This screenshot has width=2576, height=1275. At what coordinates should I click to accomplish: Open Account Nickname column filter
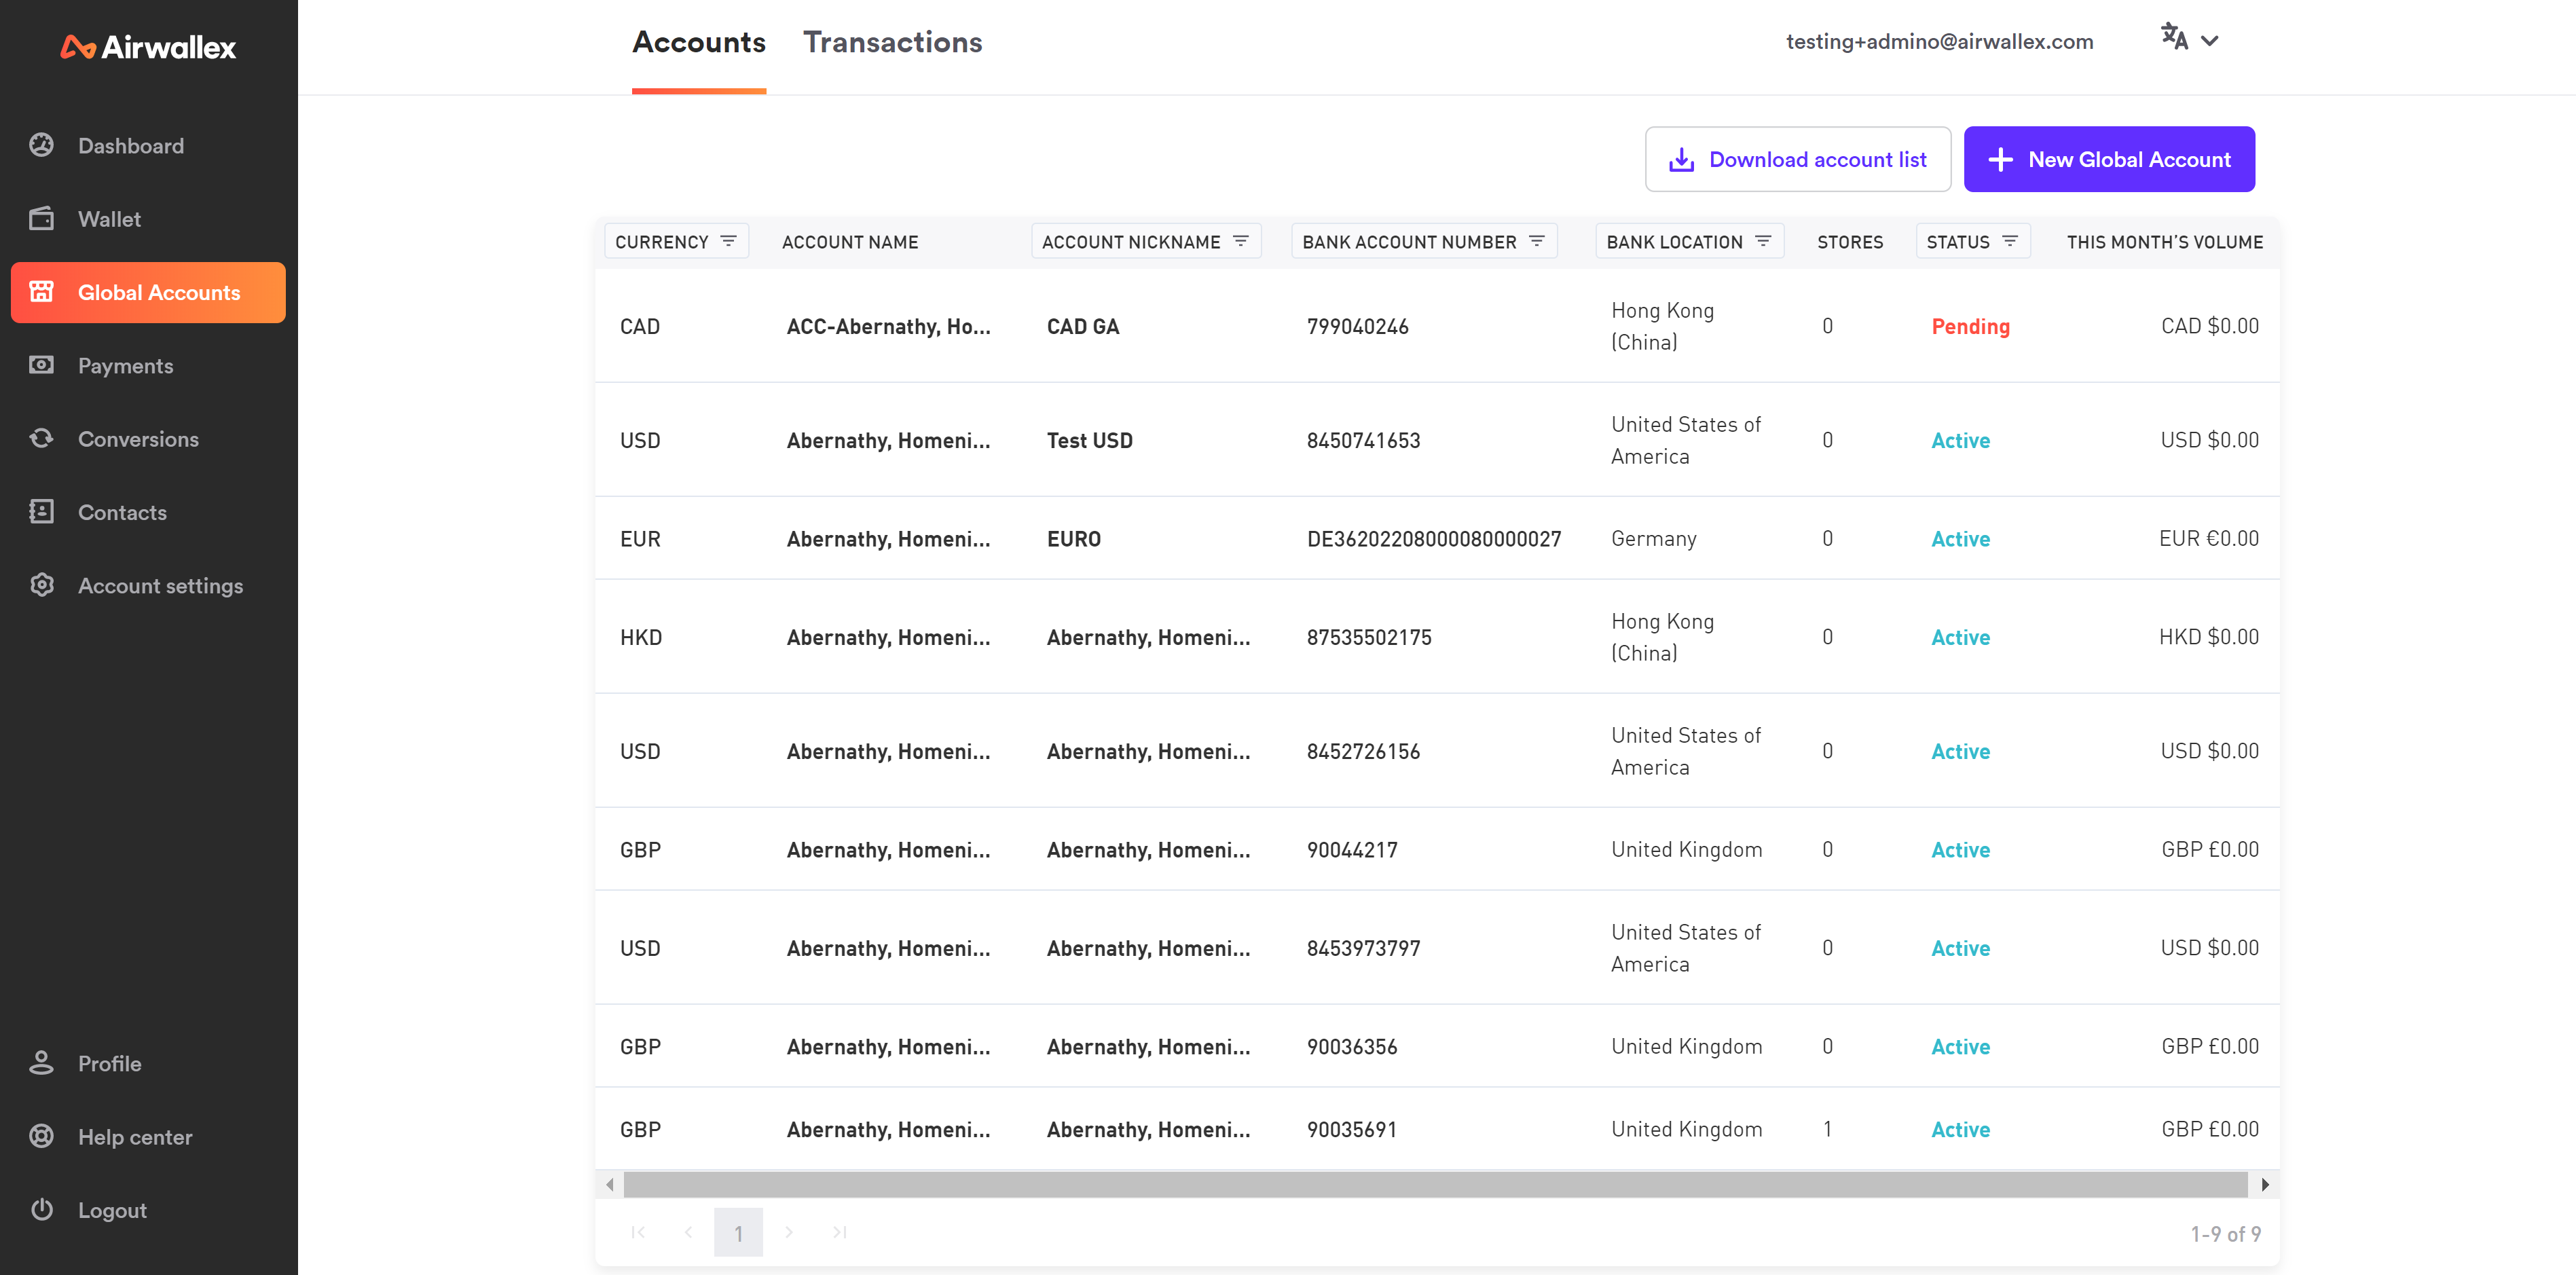pos(1241,241)
